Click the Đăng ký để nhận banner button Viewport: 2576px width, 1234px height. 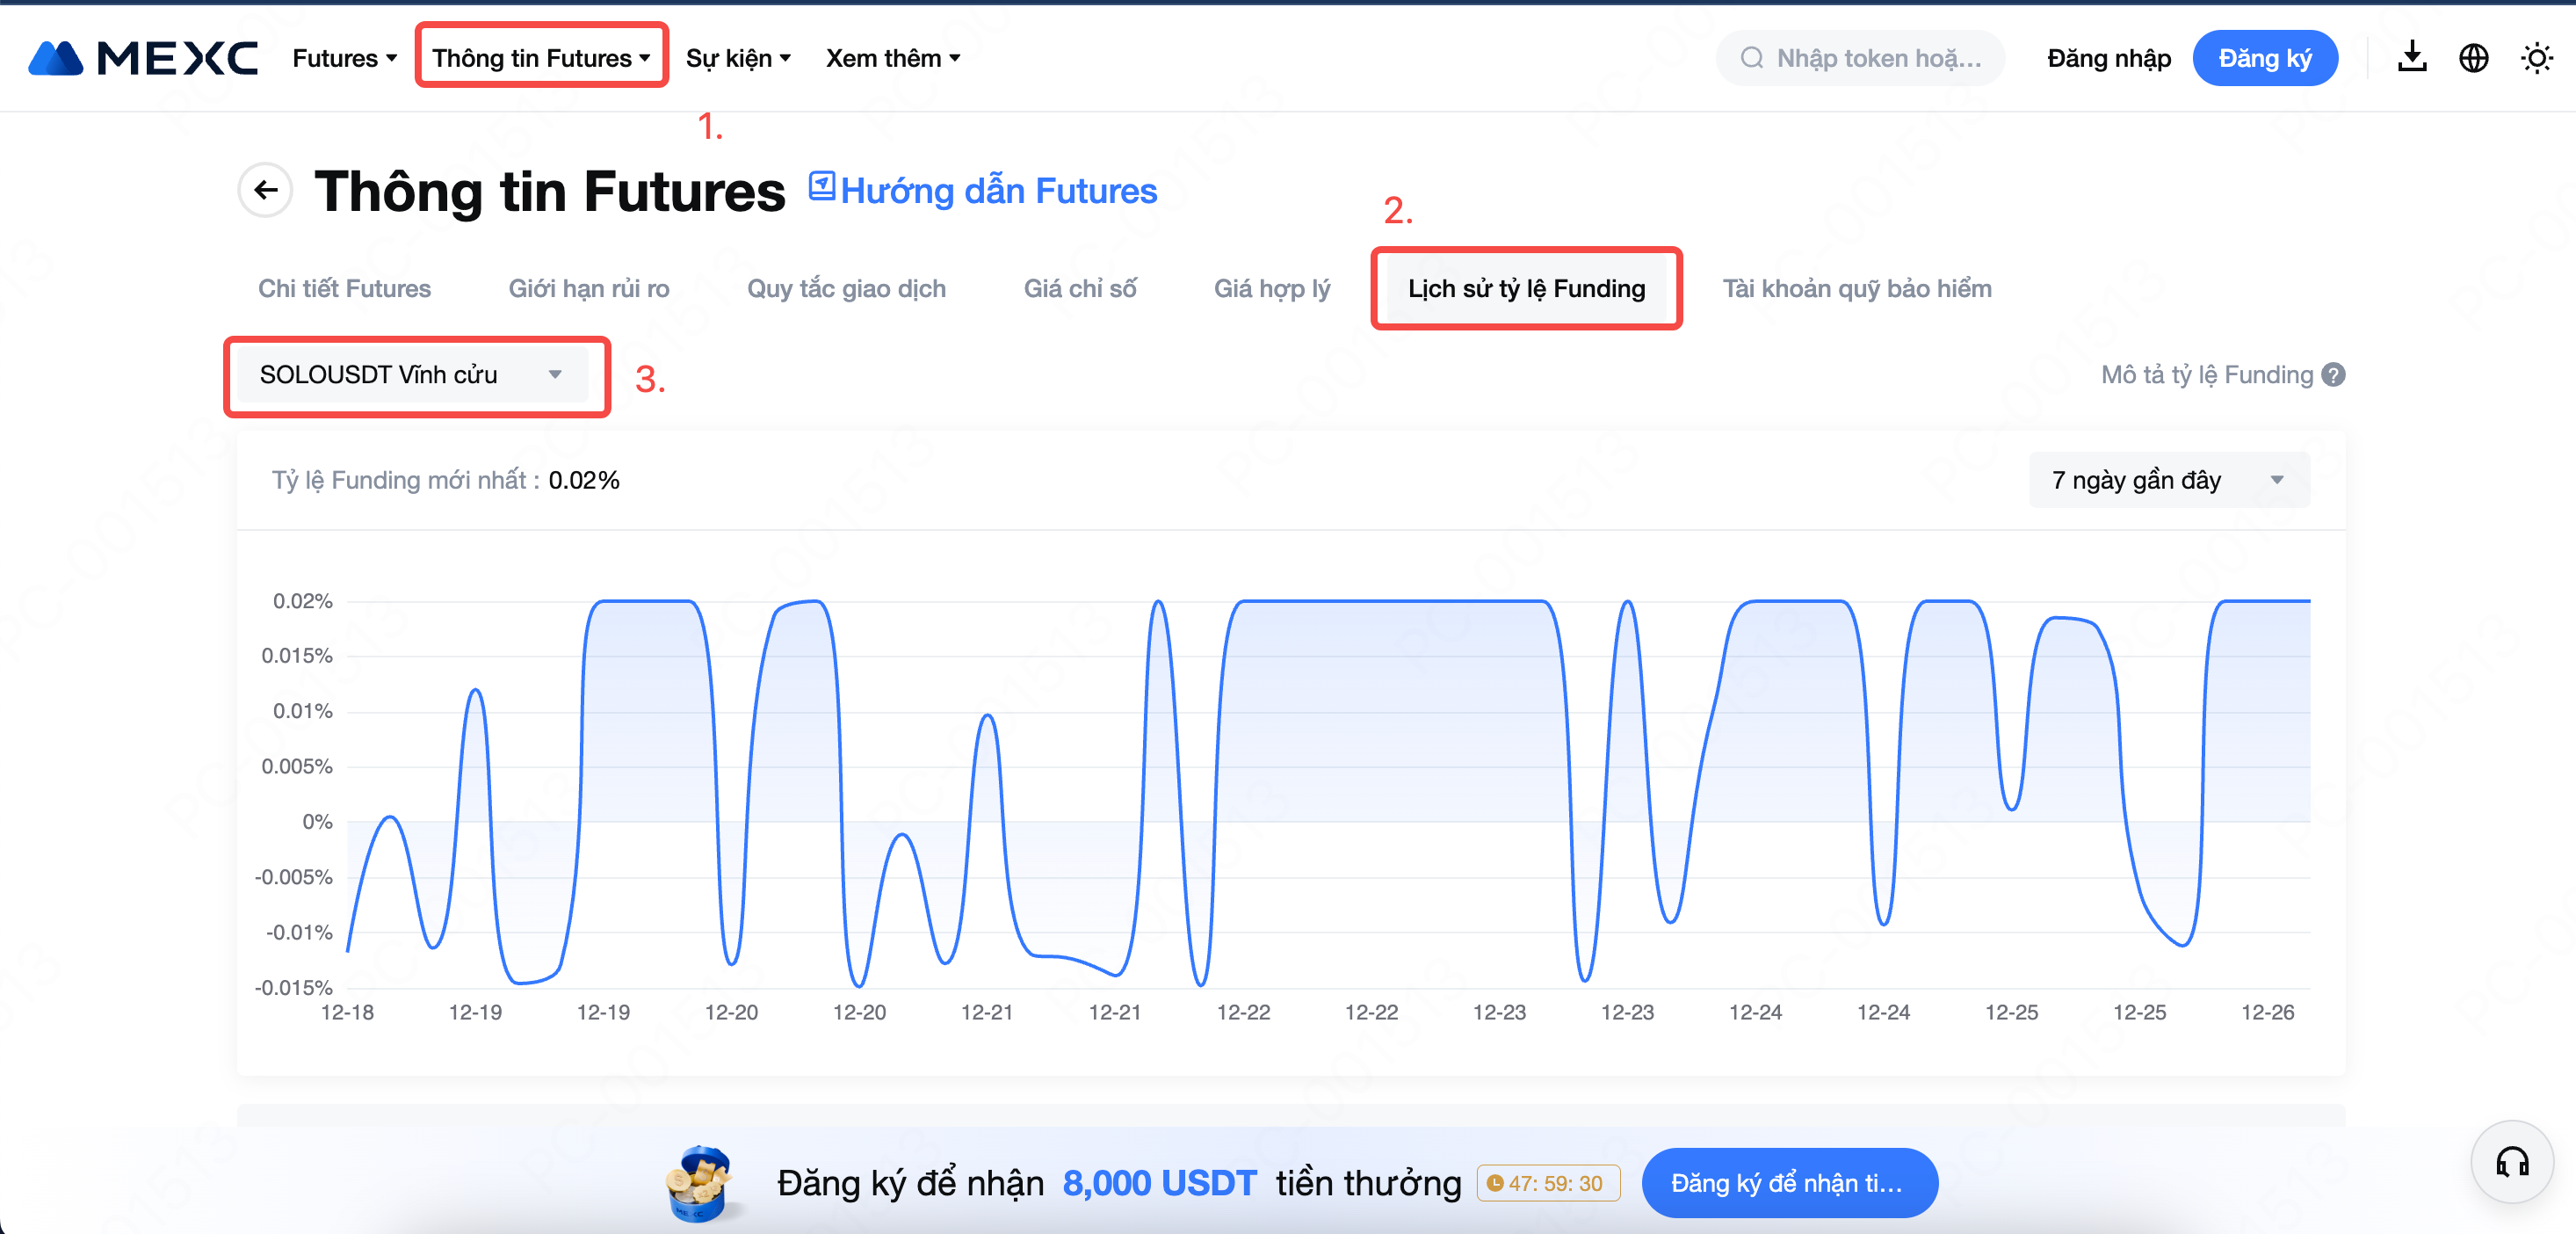[x=1788, y=1183]
